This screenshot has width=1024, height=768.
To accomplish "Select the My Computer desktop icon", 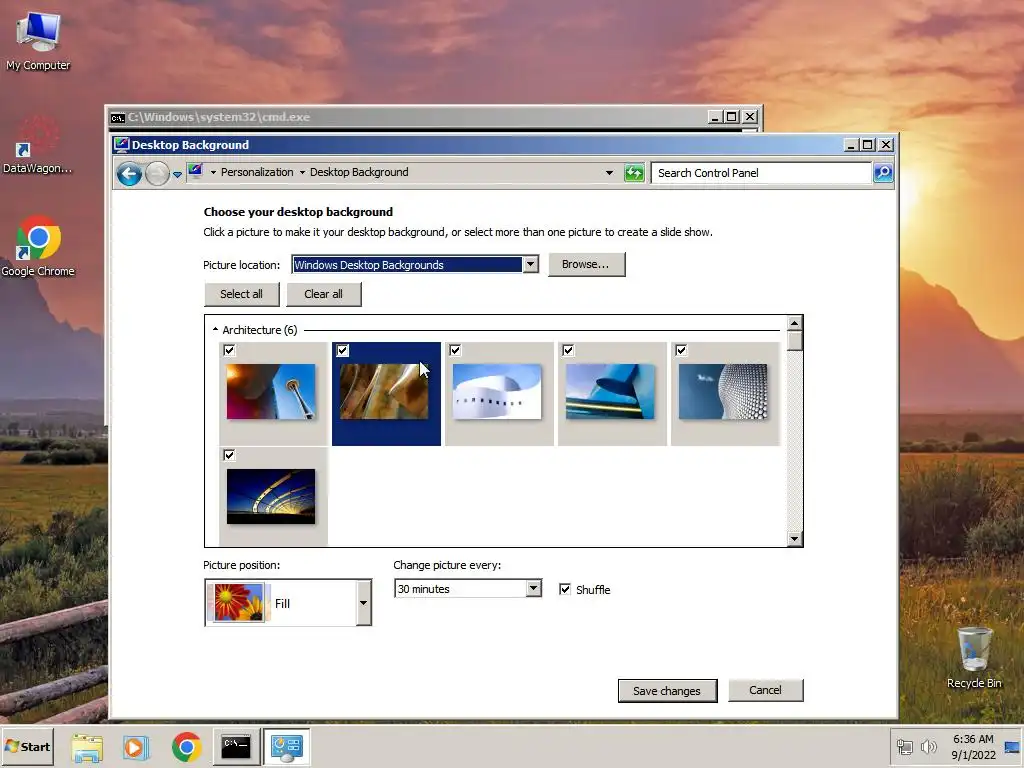I will pyautogui.click(x=38, y=41).
